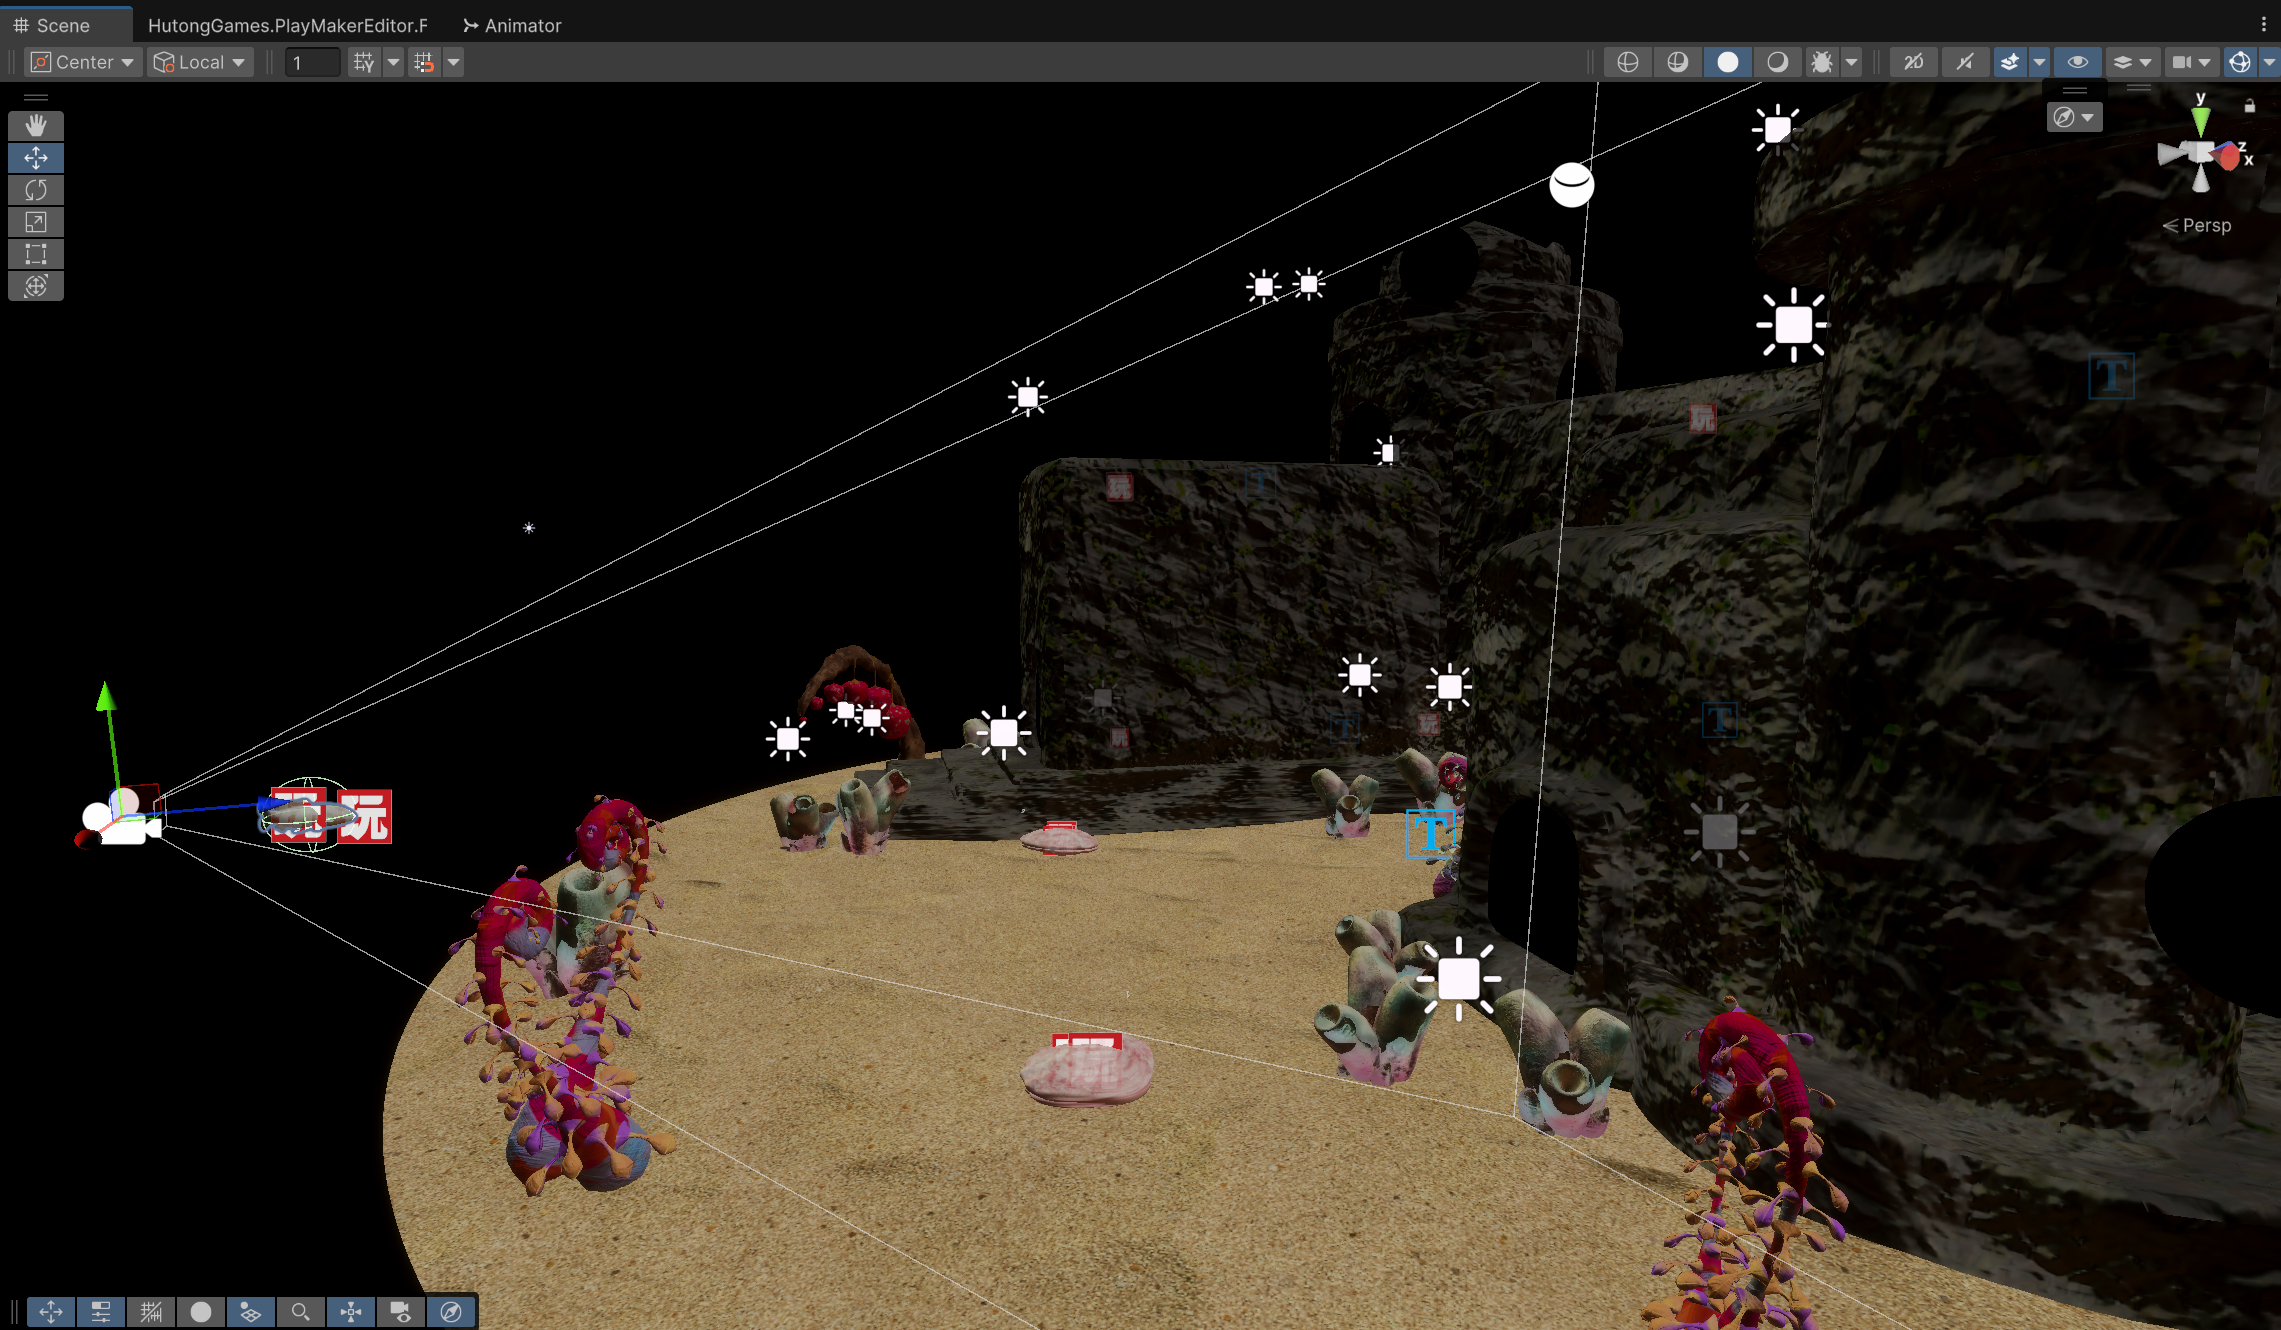Open the Center pivot dropdown
Screen dimensions: 2281x1330
coord(83,62)
